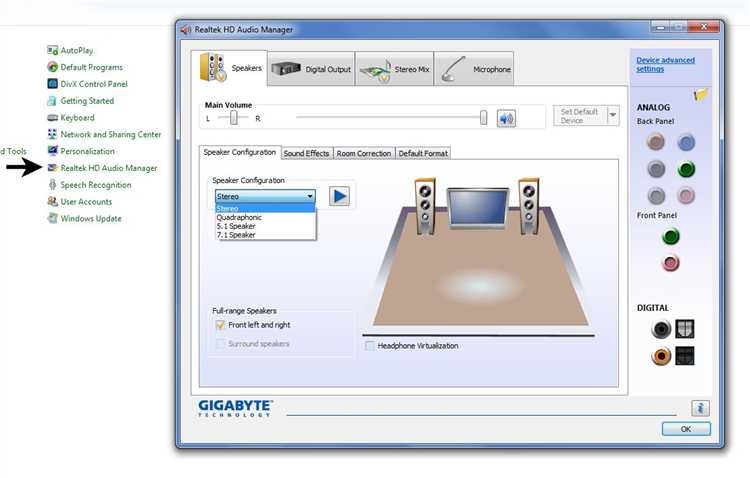Click the main volume slider handle

pyautogui.click(x=484, y=118)
